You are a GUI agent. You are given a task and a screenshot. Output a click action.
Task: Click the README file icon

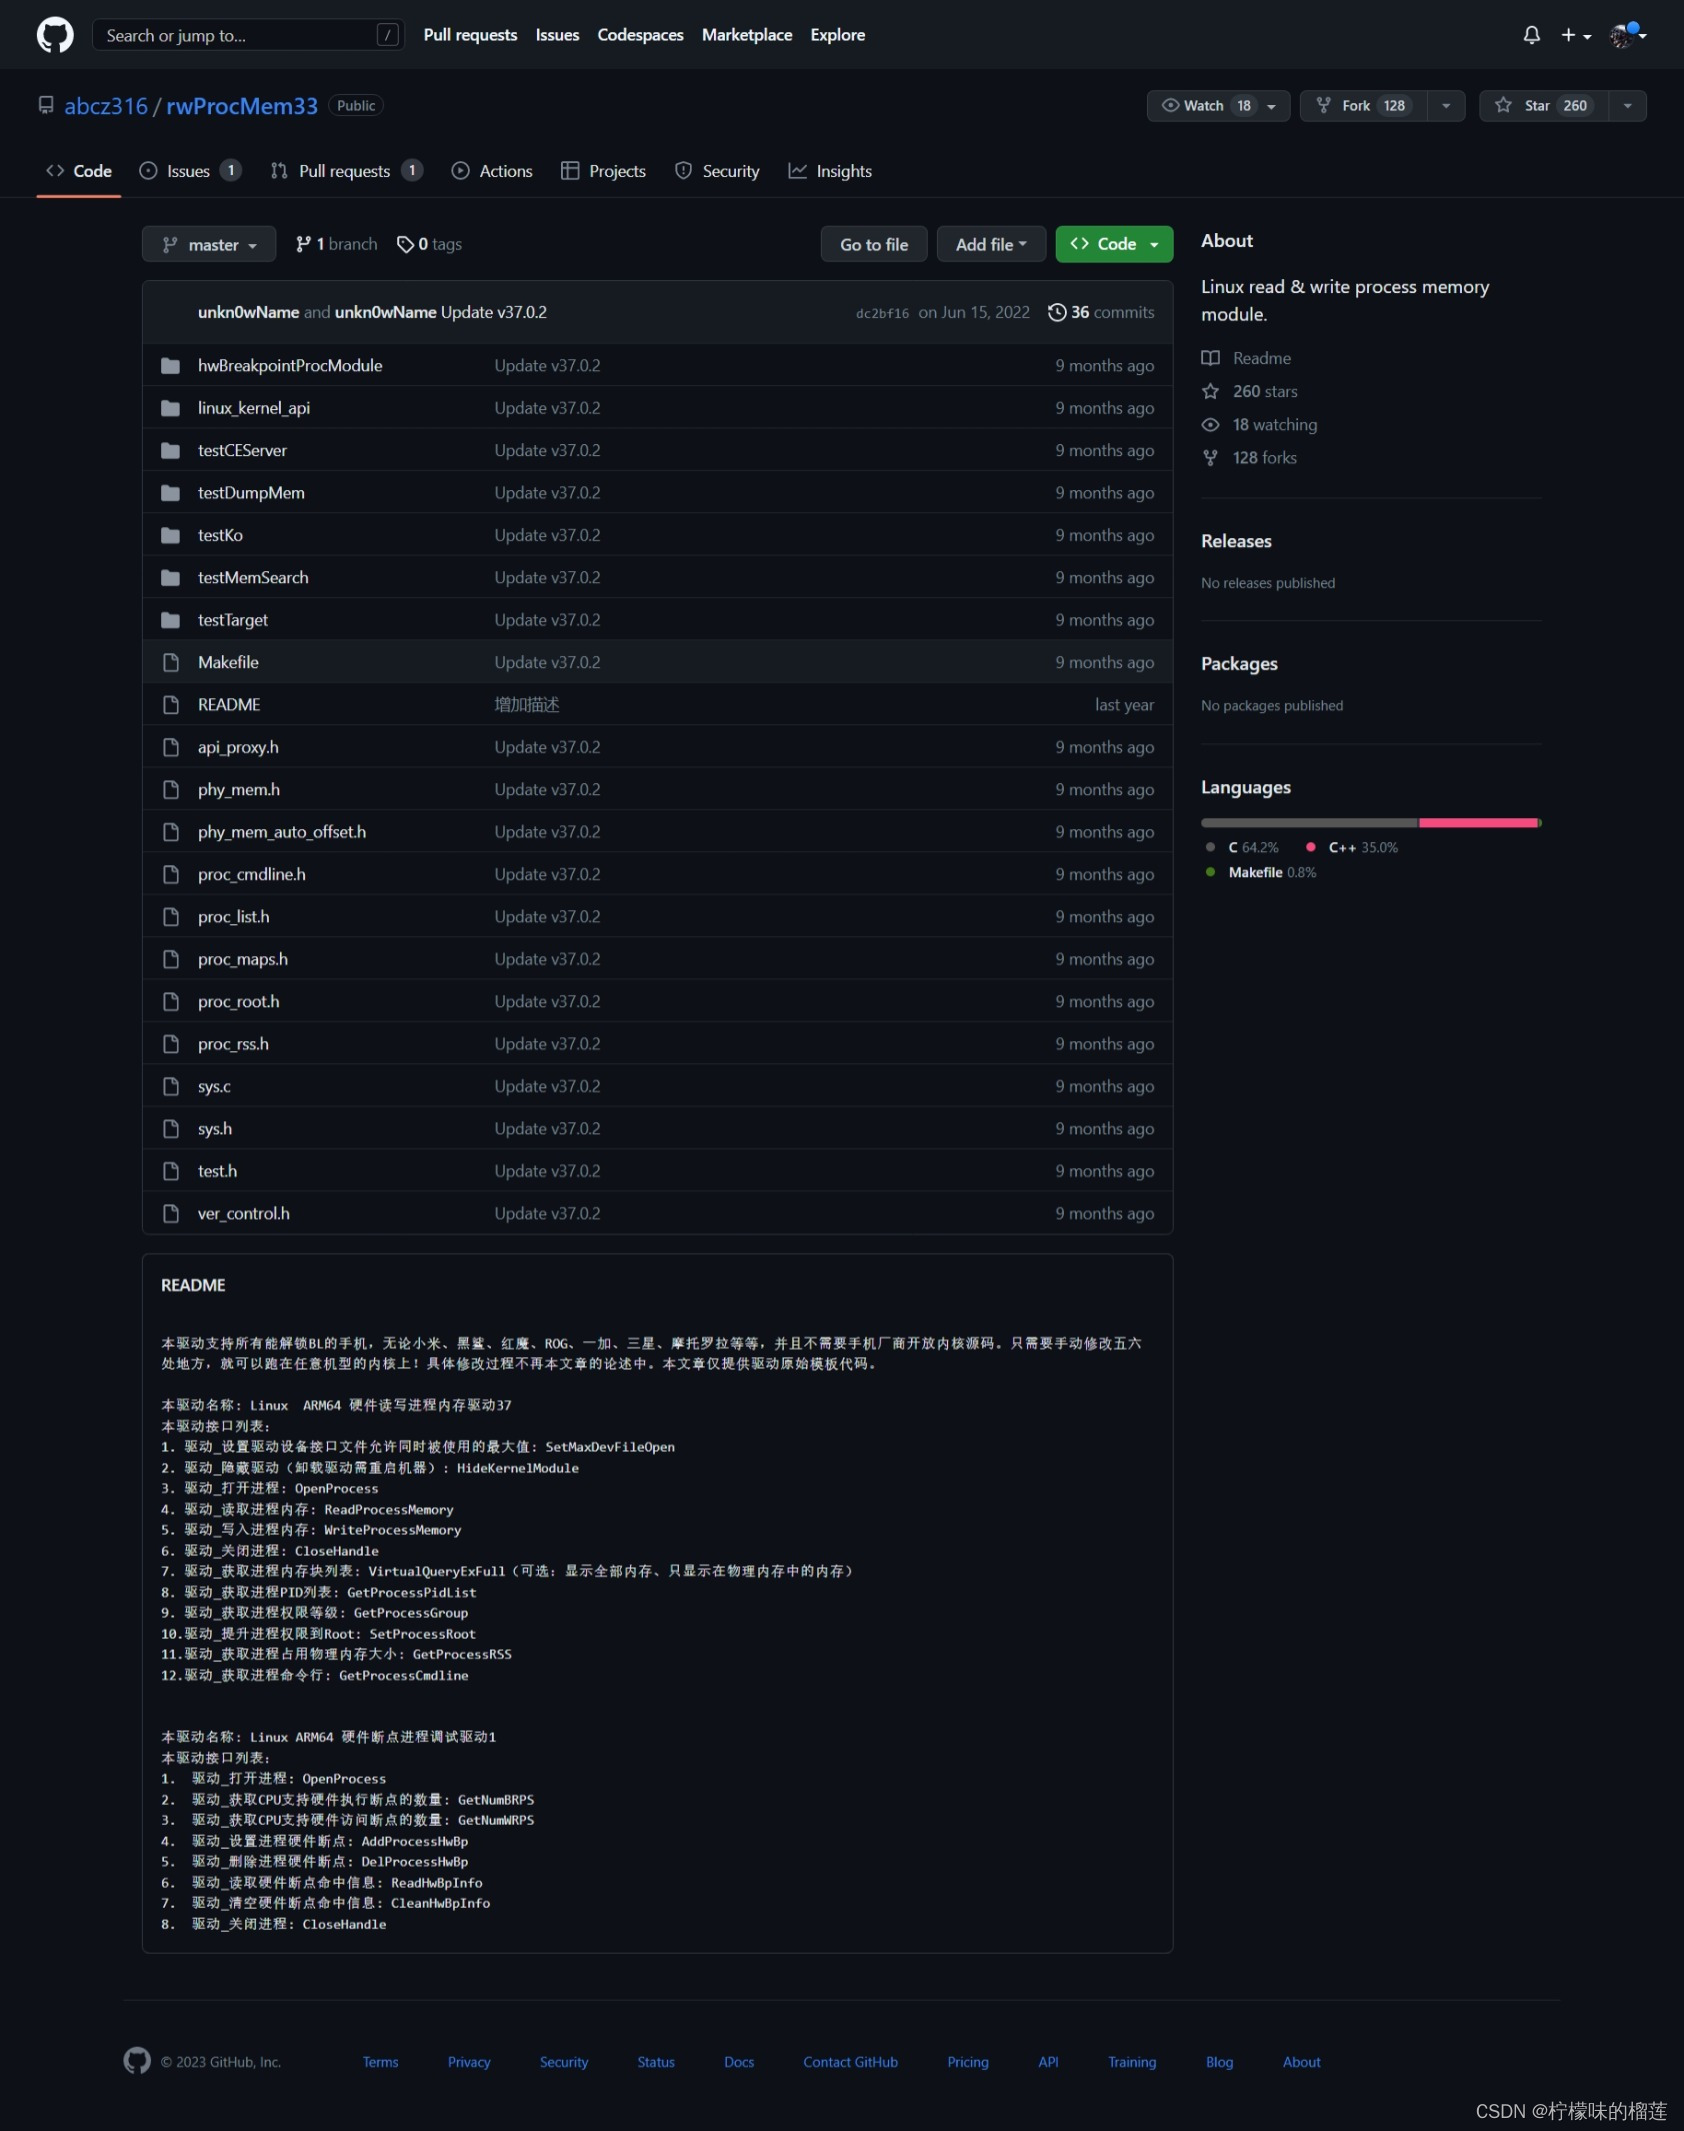pyautogui.click(x=171, y=704)
